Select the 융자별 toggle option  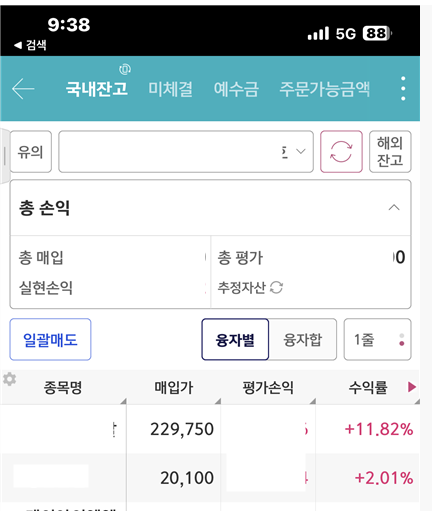point(235,339)
